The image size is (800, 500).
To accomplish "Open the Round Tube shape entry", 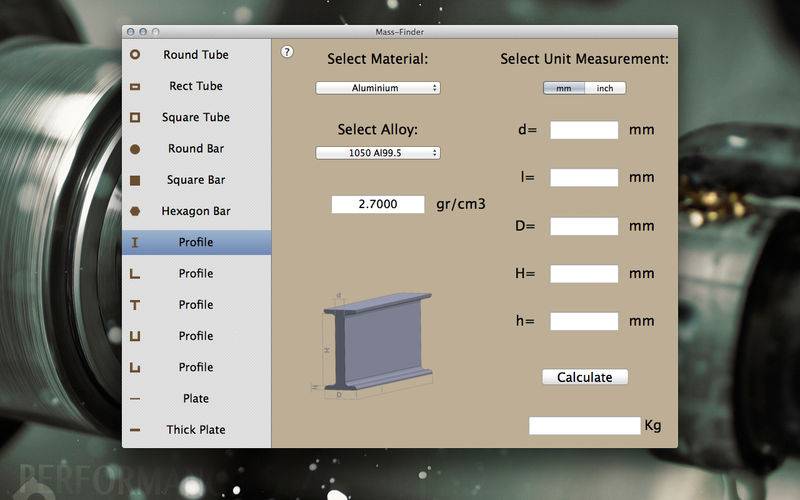I will coord(196,55).
